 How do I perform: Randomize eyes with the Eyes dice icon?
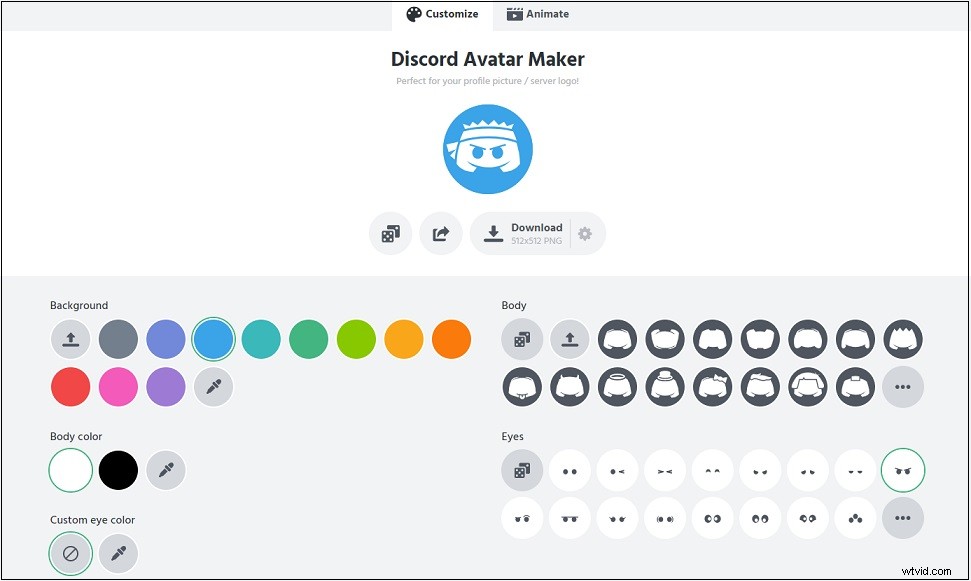[522, 470]
